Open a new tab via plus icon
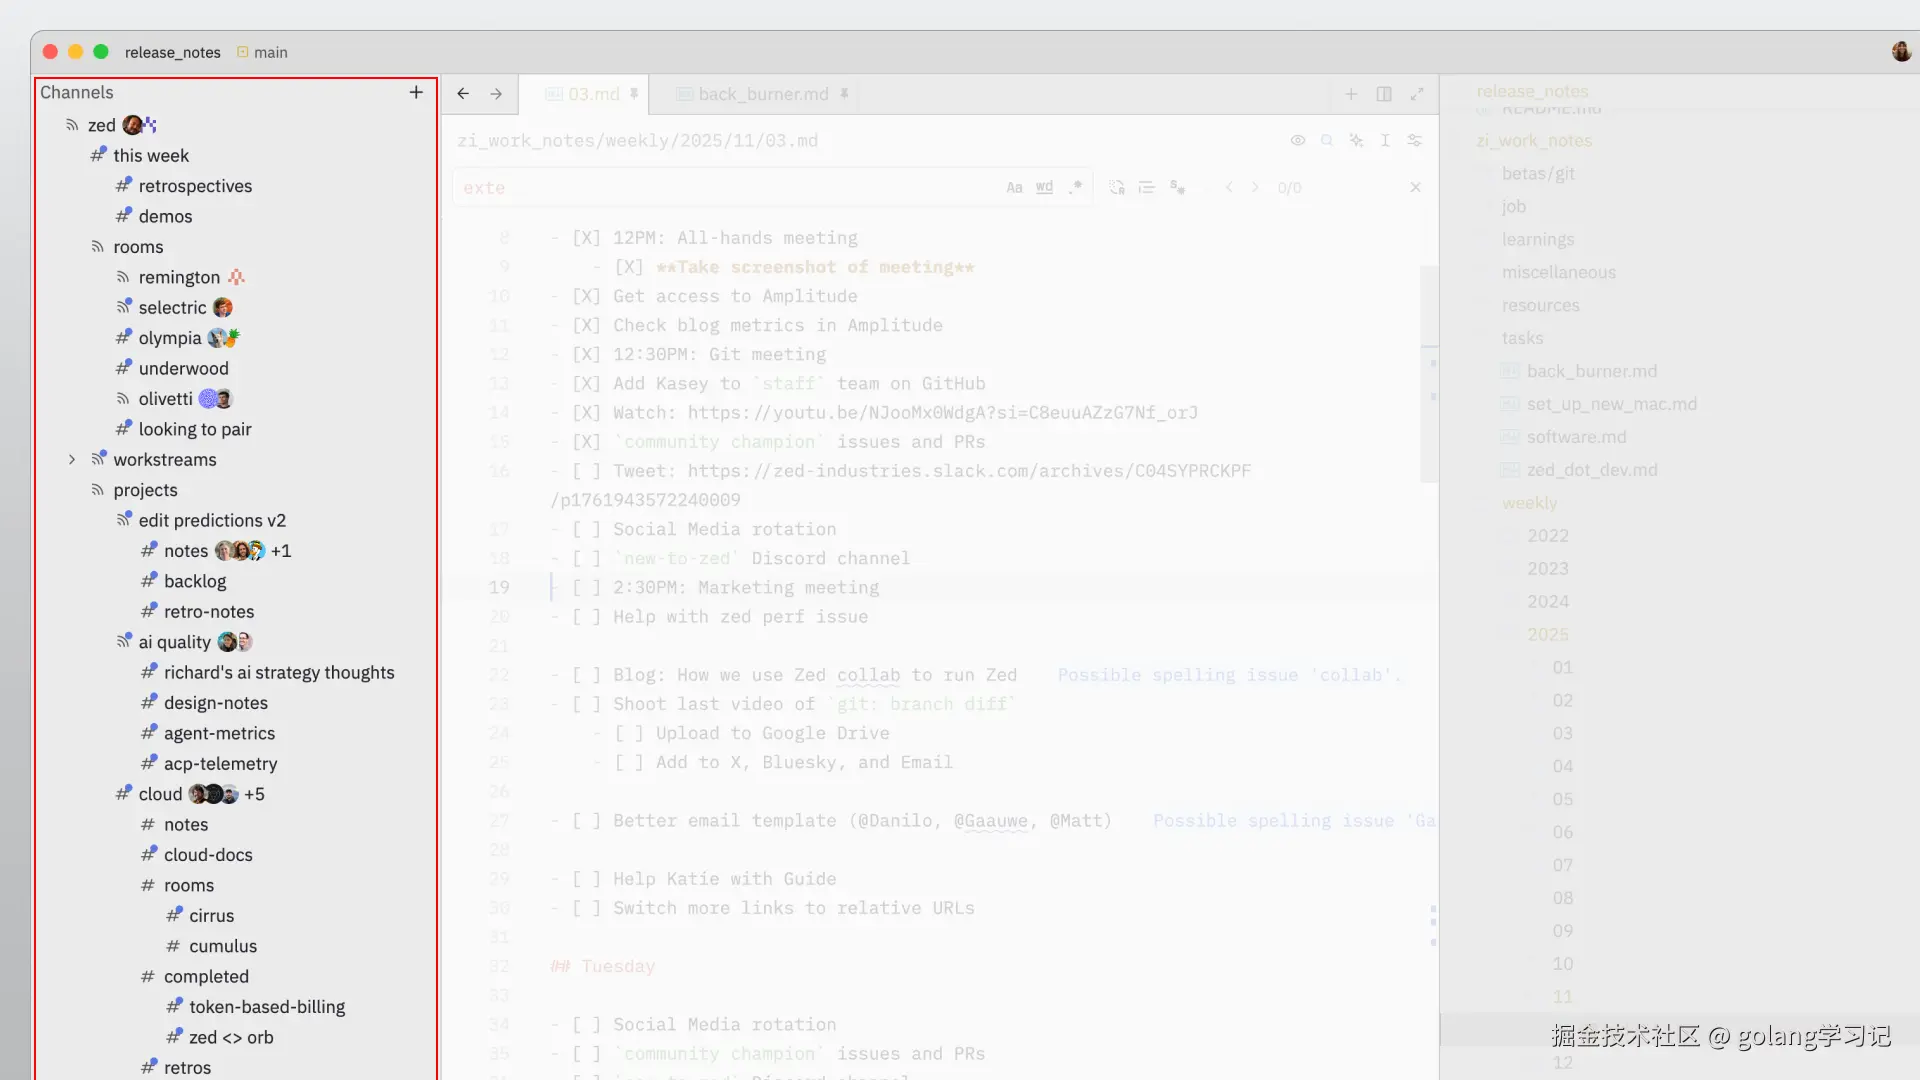 coord(1351,94)
